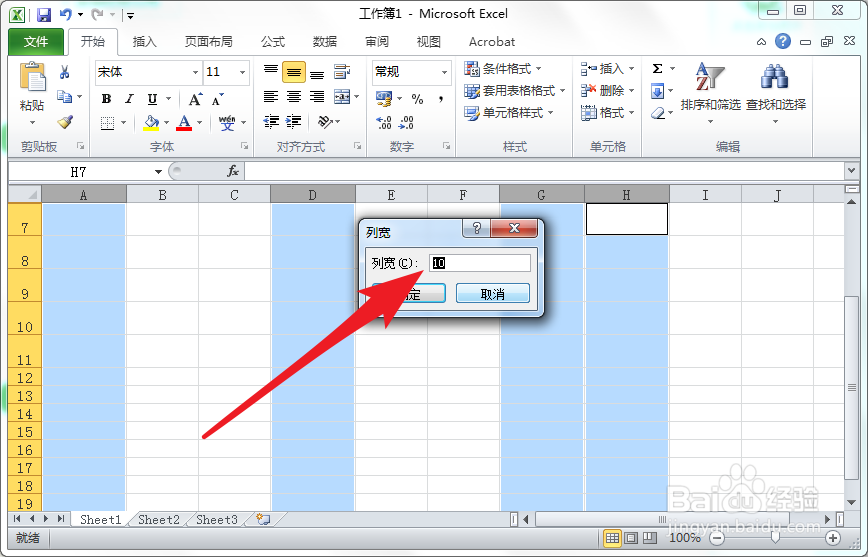Increase decimal places

tap(384, 122)
